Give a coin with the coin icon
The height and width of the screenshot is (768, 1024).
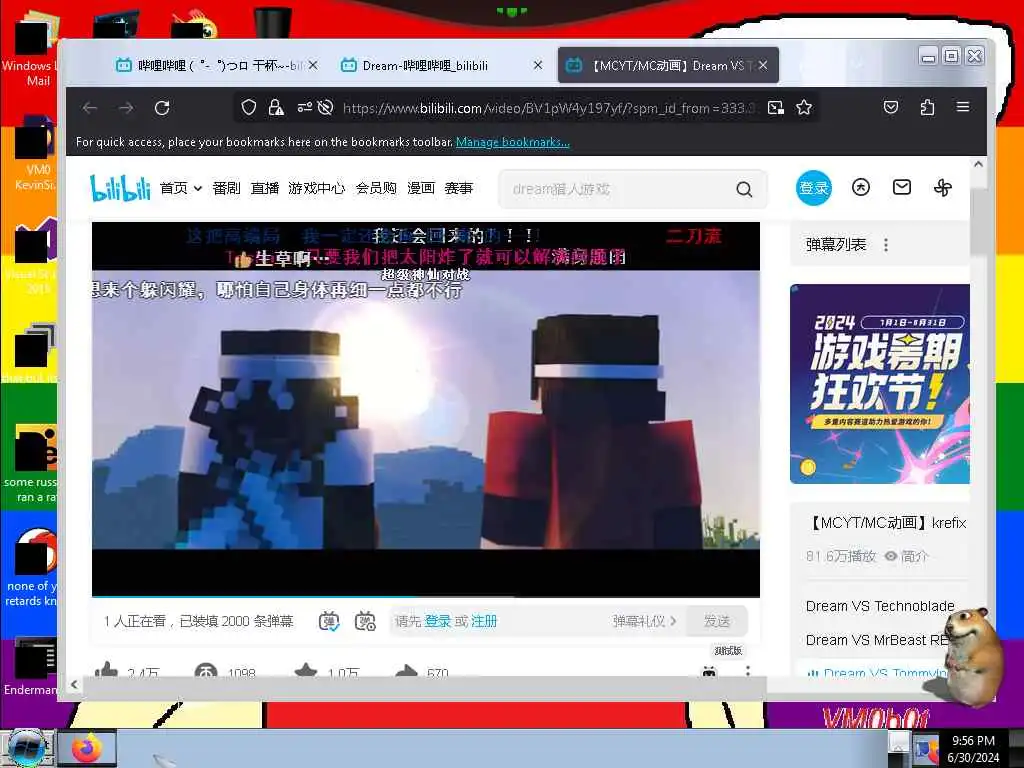[206, 671]
